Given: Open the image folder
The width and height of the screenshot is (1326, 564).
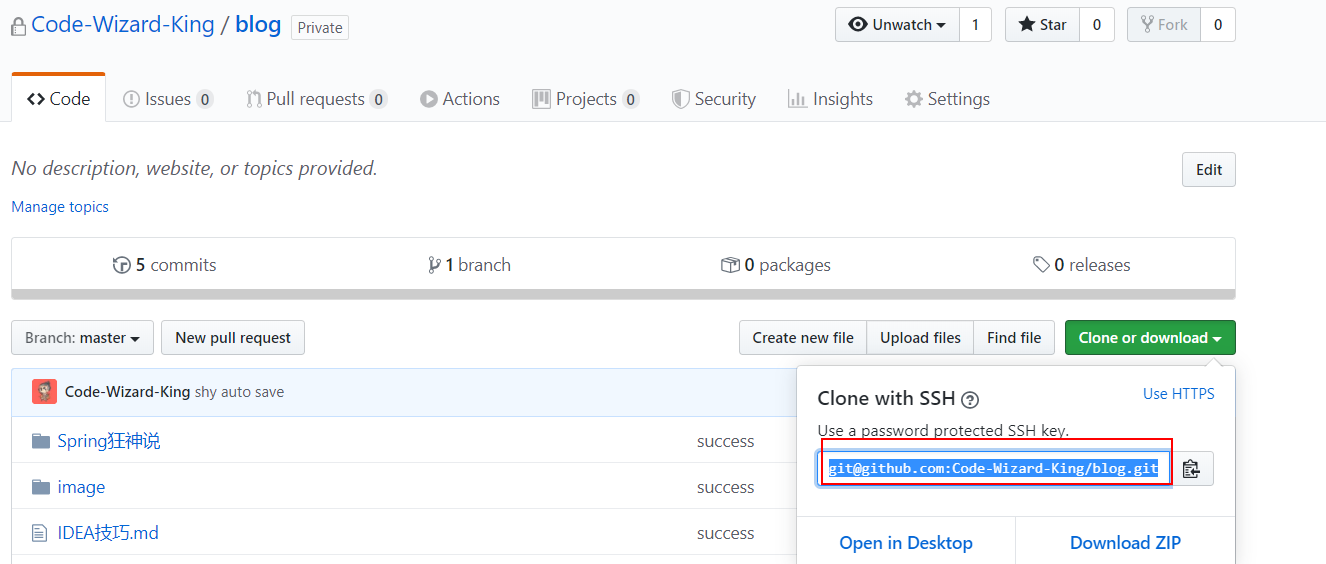Looking at the screenshot, I should tap(81, 487).
